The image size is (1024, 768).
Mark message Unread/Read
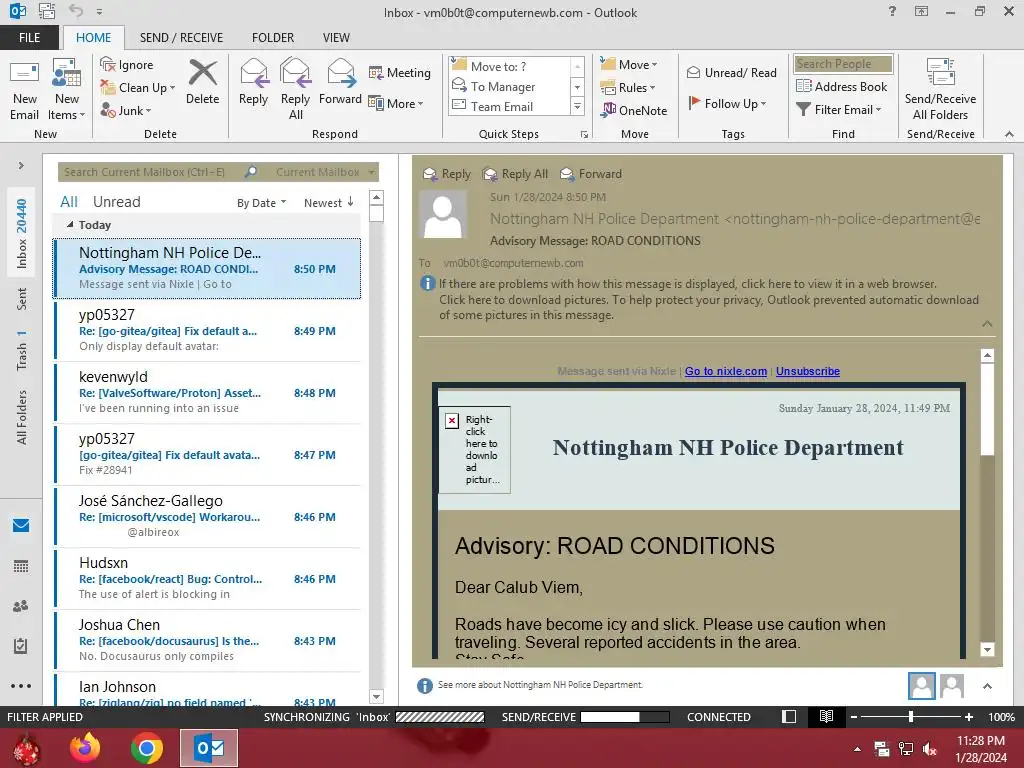[731, 72]
